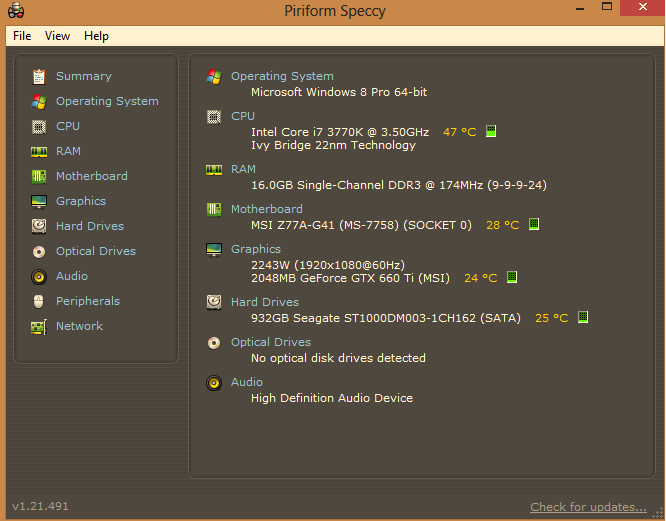Click the window resize grip corner

(x=658, y=513)
